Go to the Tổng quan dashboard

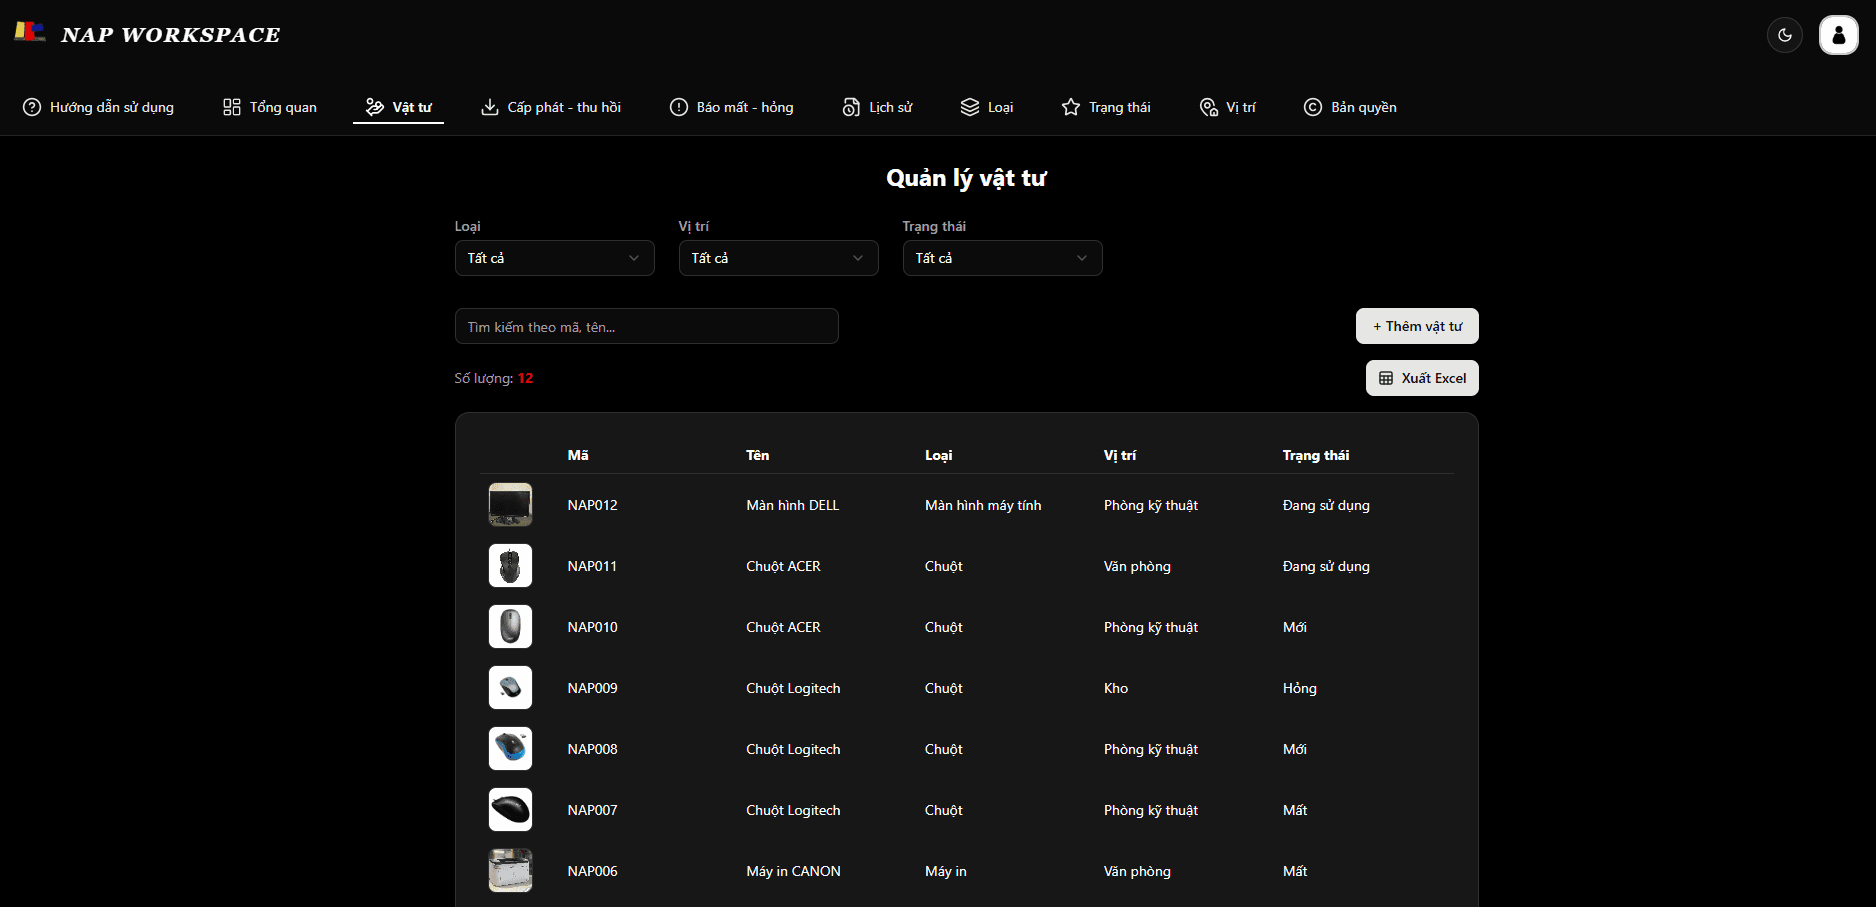point(270,107)
